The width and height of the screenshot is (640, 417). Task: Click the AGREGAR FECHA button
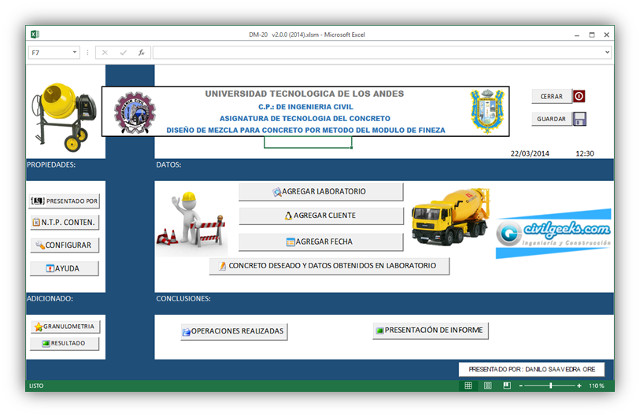coord(320,242)
